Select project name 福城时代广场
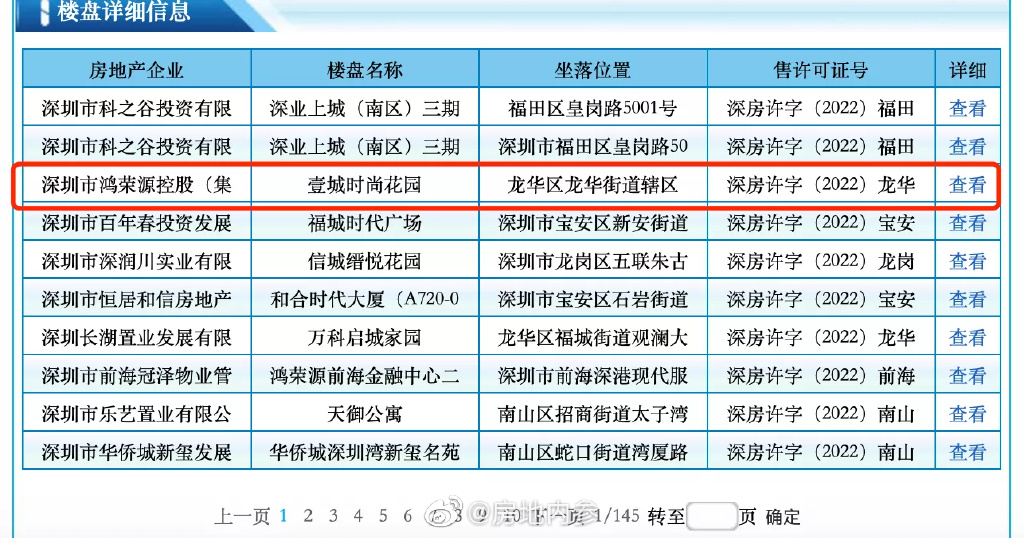This screenshot has height=538, width=1024. (364, 223)
